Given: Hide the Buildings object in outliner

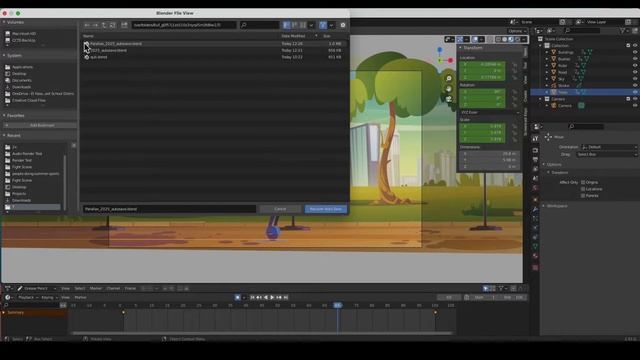Looking at the screenshot, I should [635, 52].
